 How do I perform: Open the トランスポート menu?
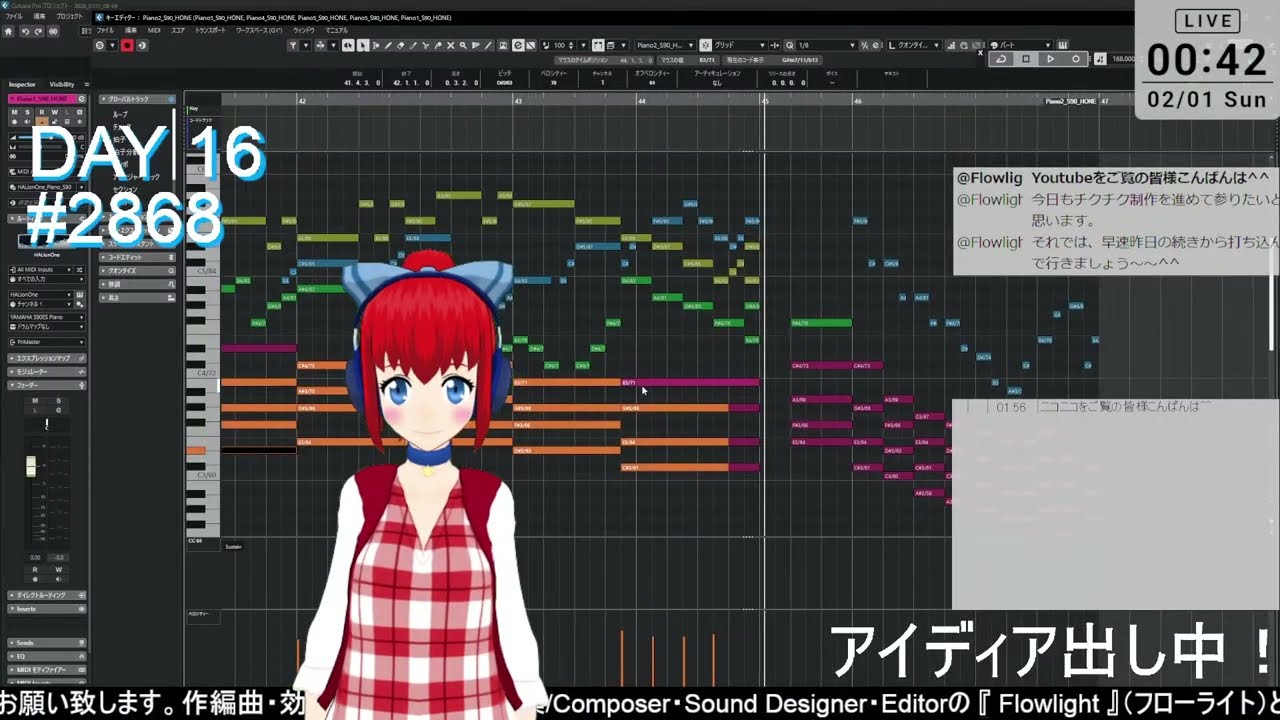pos(209,30)
